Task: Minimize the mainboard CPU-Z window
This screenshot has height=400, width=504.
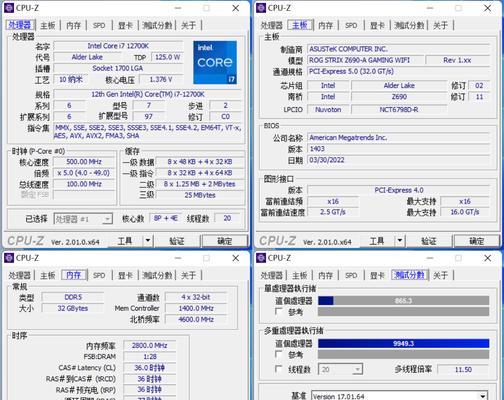Action: click(430, 8)
